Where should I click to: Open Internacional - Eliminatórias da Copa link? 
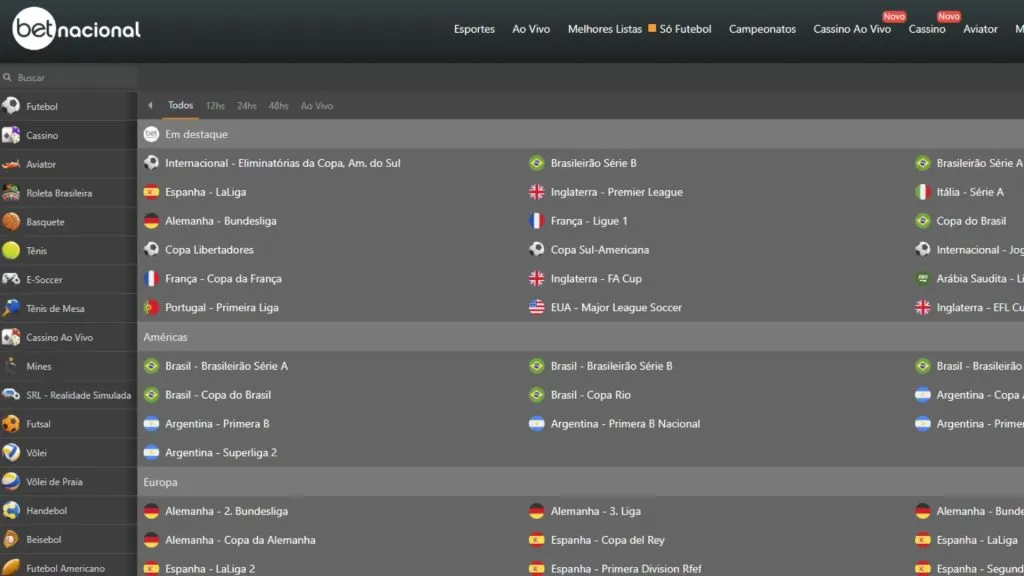point(282,163)
